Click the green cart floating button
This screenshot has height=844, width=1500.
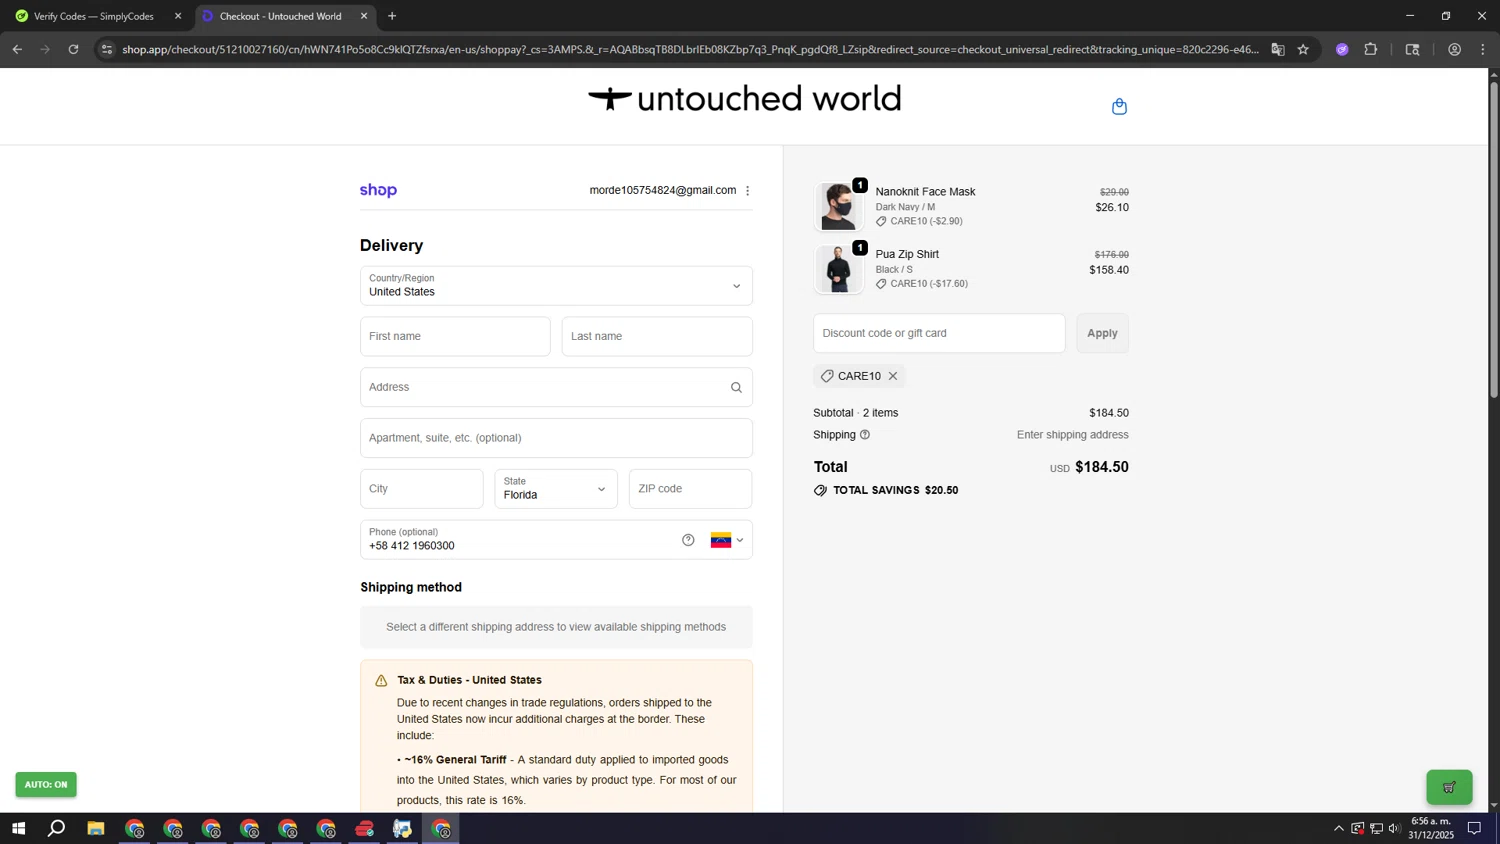(1449, 787)
